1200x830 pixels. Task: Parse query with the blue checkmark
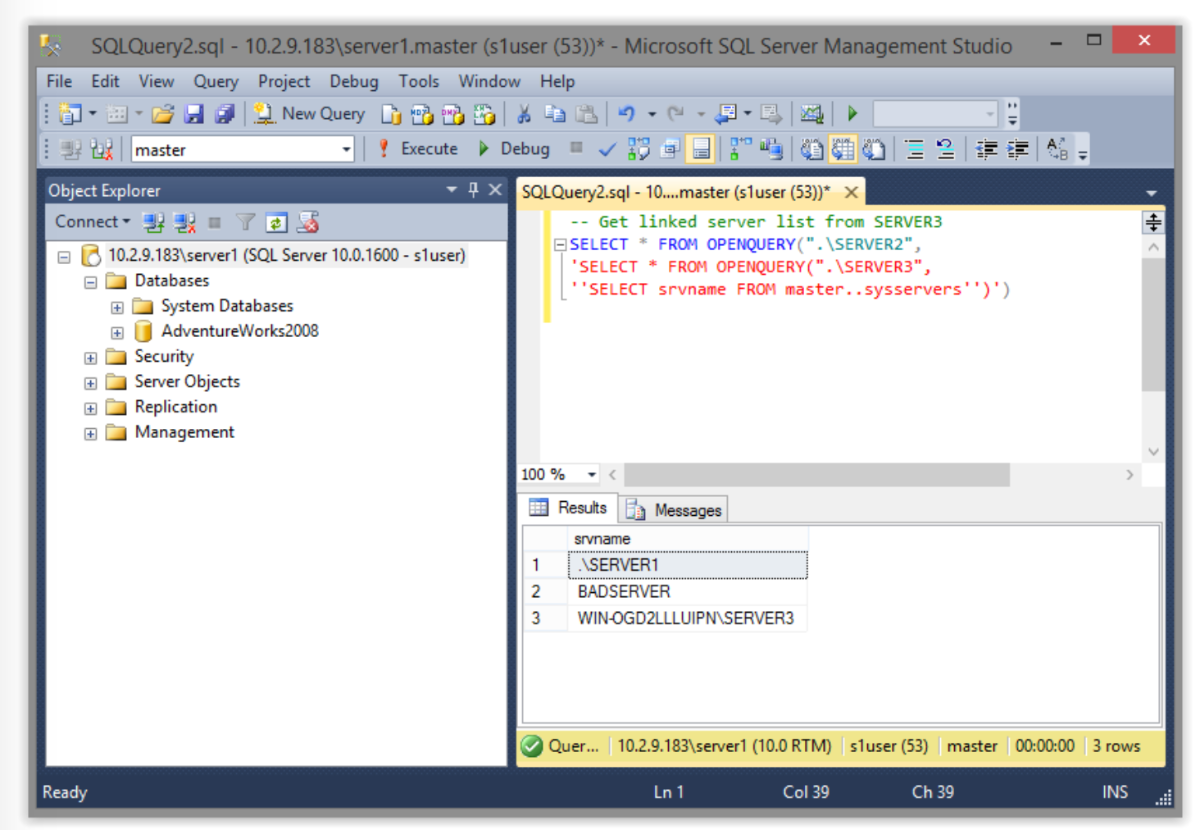[607, 150]
